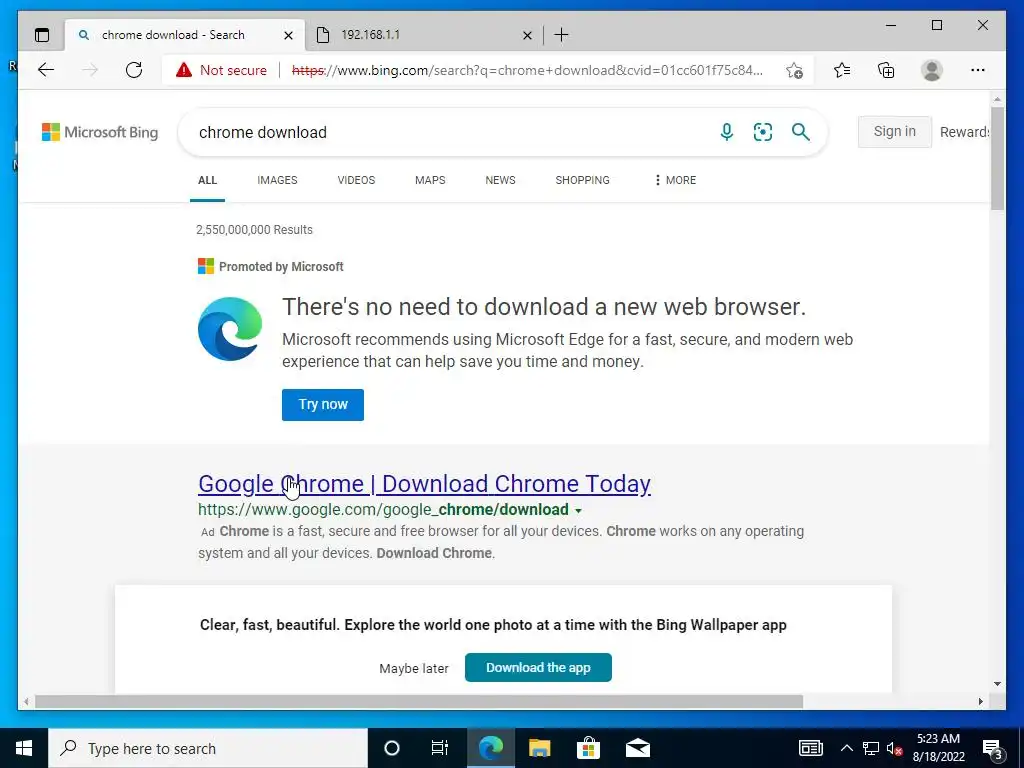Open the browser profile avatar

point(932,70)
